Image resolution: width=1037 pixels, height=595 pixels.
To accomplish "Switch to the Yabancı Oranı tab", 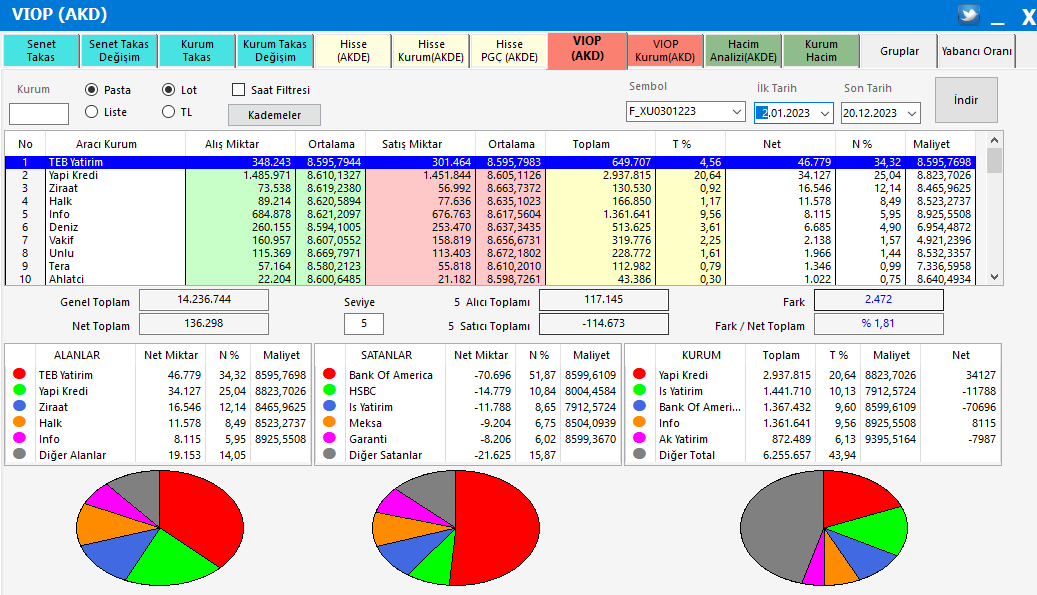I will pos(977,51).
